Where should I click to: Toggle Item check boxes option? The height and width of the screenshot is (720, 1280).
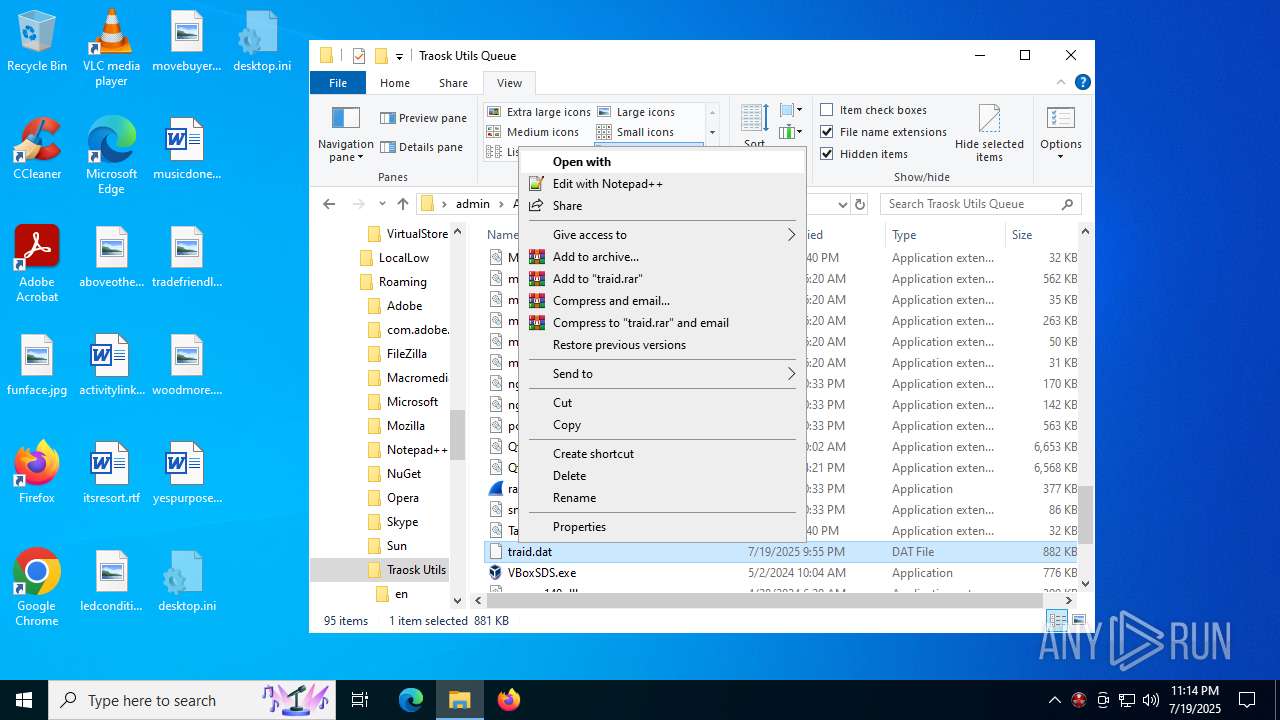coord(873,110)
